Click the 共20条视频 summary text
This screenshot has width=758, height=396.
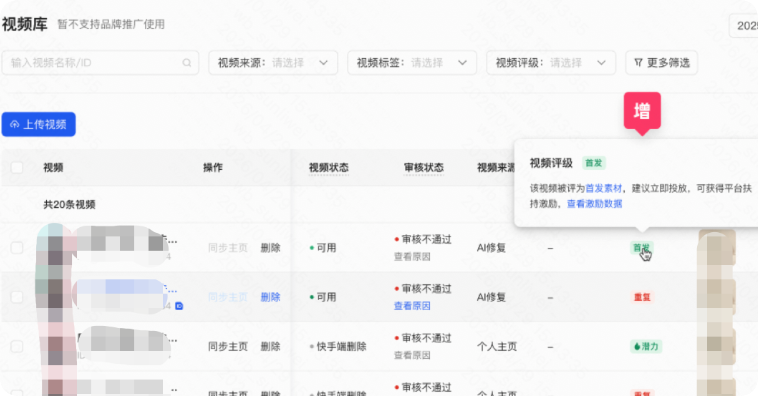69,205
